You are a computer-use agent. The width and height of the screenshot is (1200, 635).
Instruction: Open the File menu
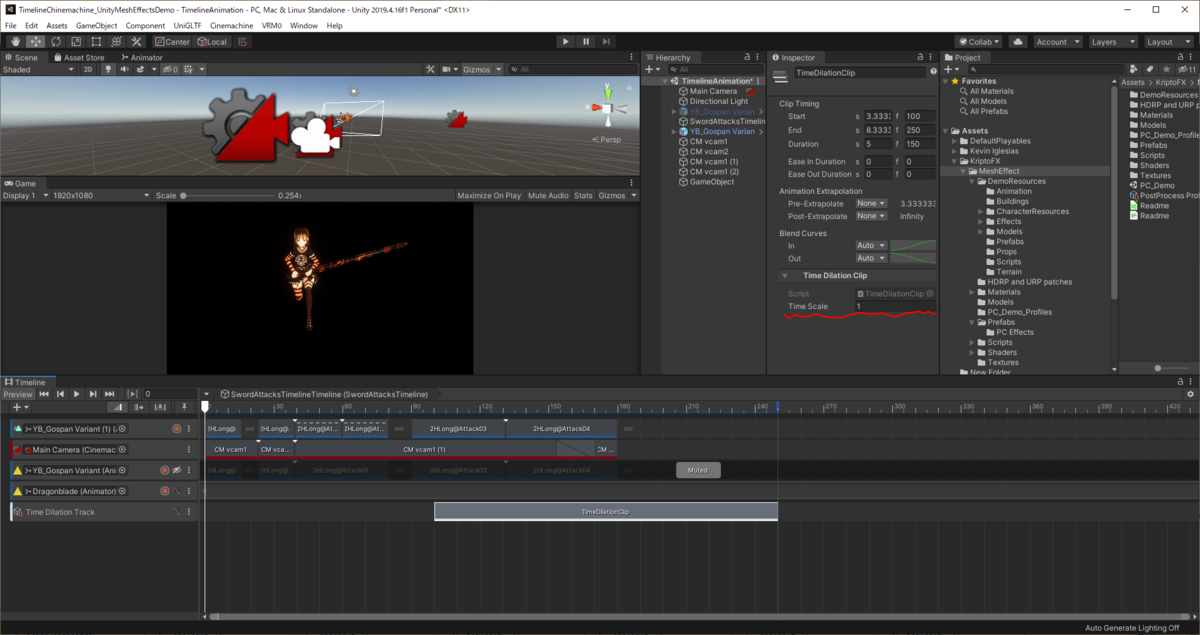click(x=10, y=25)
